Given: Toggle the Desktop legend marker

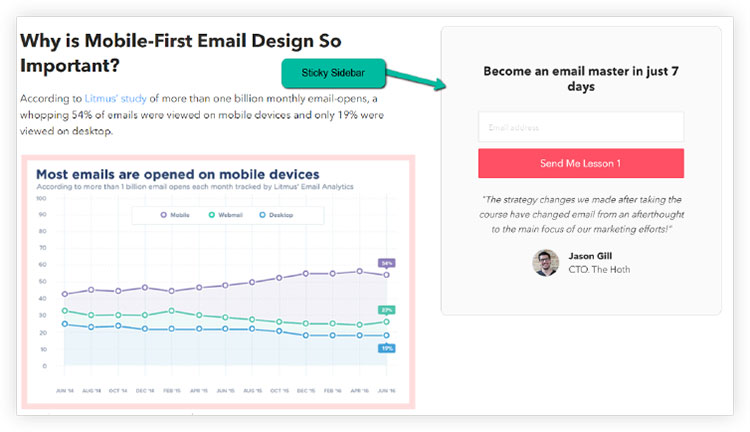Looking at the screenshot, I should pyautogui.click(x=262, y=215).
